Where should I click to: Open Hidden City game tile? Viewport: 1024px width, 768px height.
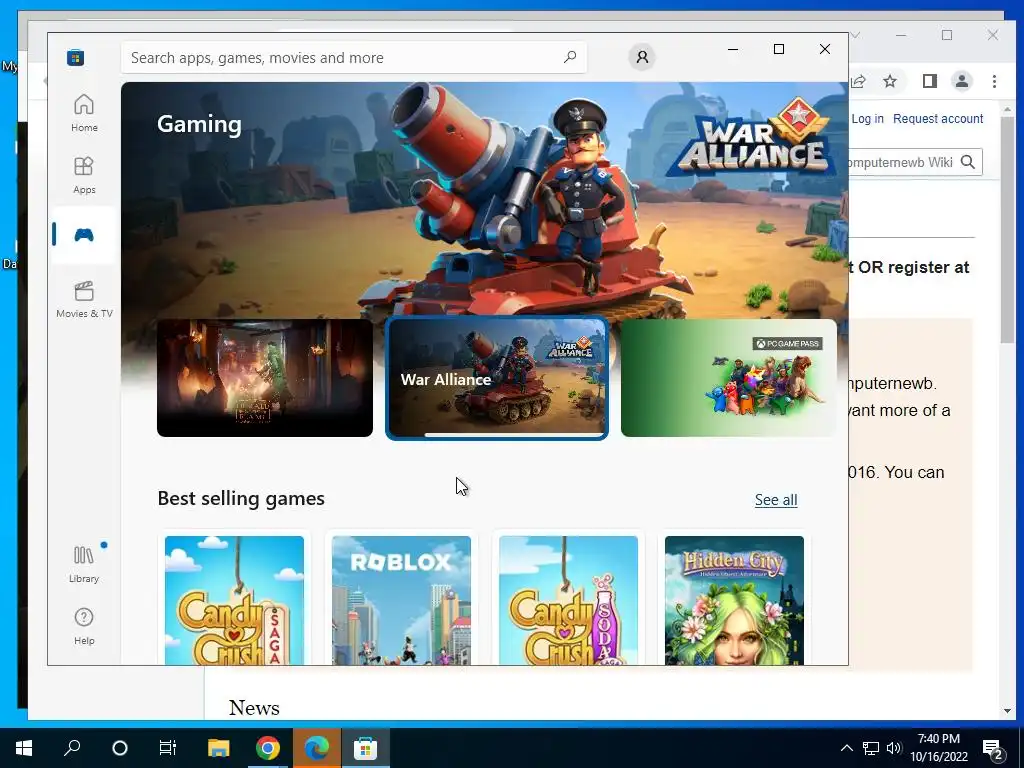click(735, 600)
